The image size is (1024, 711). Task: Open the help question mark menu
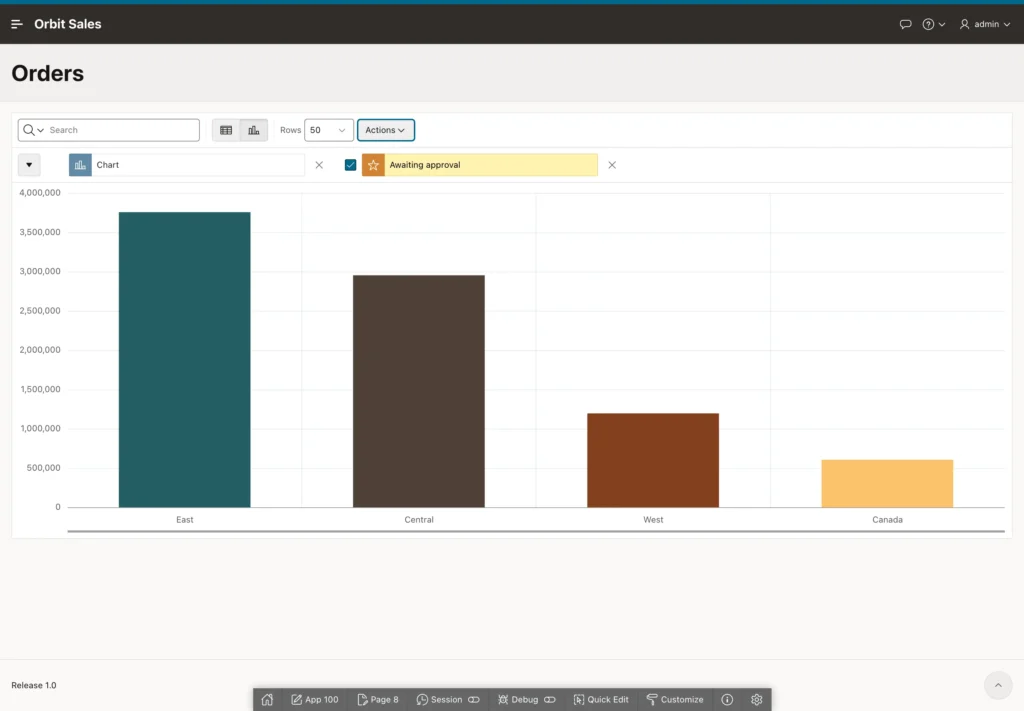click(x=933, y=24)
